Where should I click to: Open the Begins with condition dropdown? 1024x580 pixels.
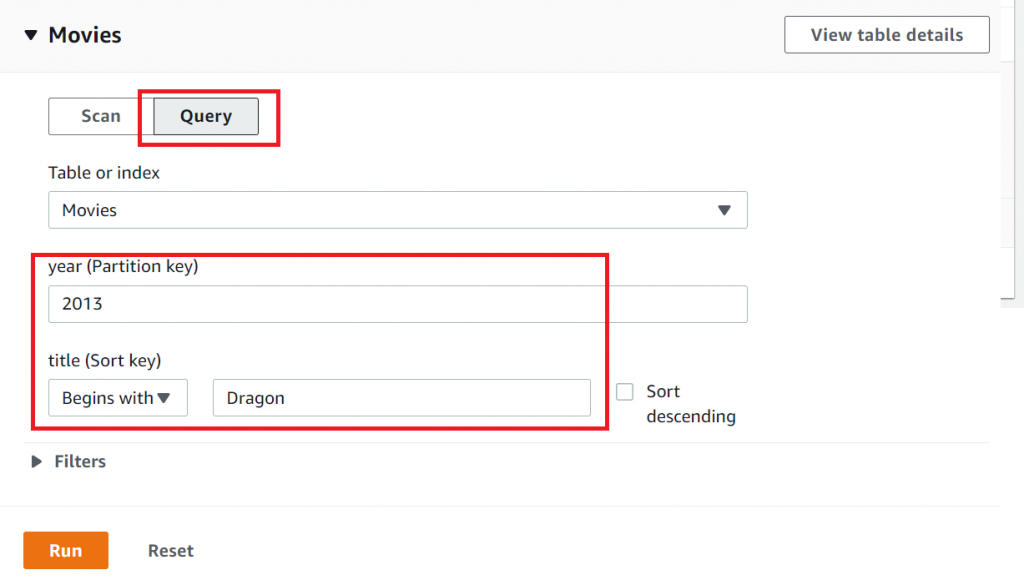tap(117, 398)
